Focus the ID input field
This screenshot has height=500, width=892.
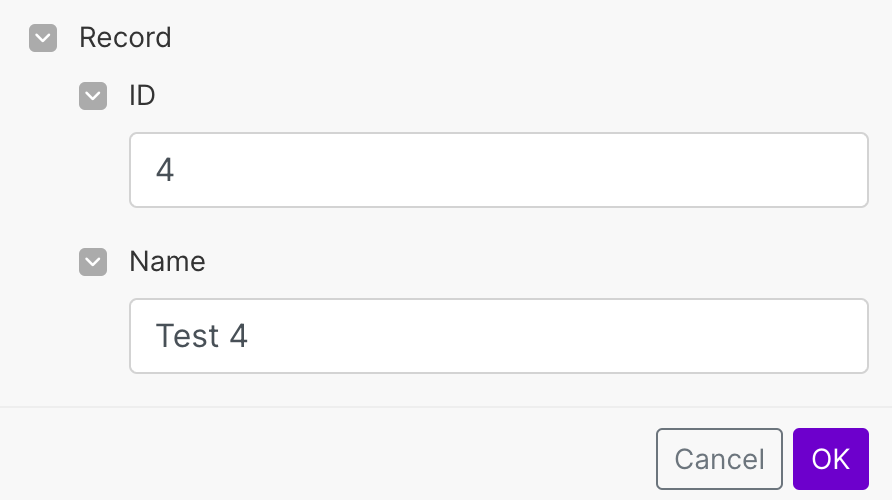pos(498,170)
